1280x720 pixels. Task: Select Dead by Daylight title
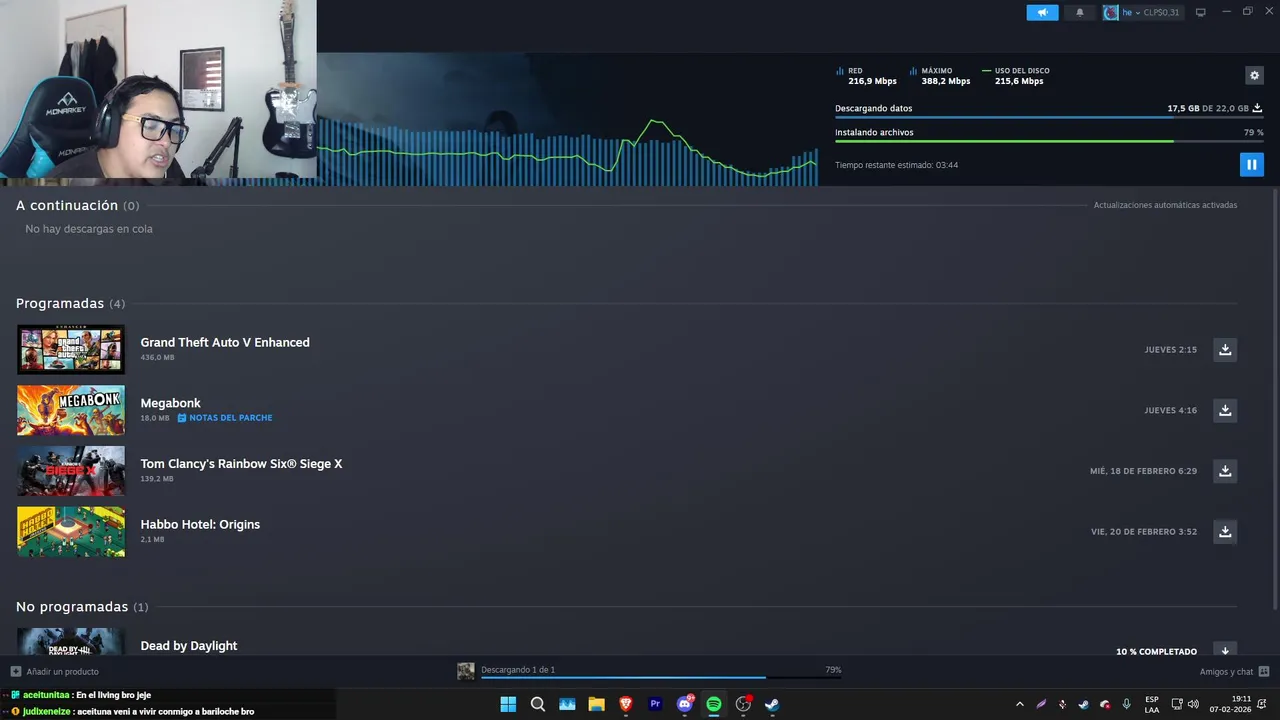[x=189, y=646]
